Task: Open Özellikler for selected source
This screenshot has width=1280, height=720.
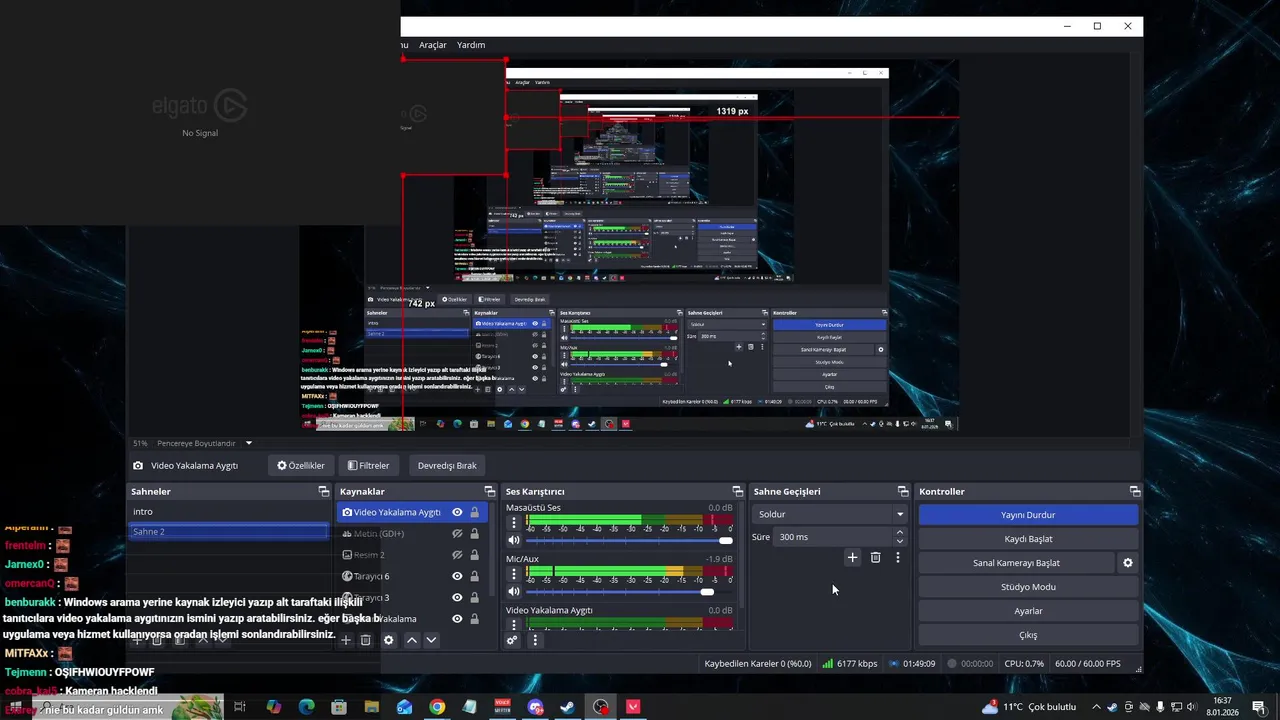Action: tap(301, 465)
